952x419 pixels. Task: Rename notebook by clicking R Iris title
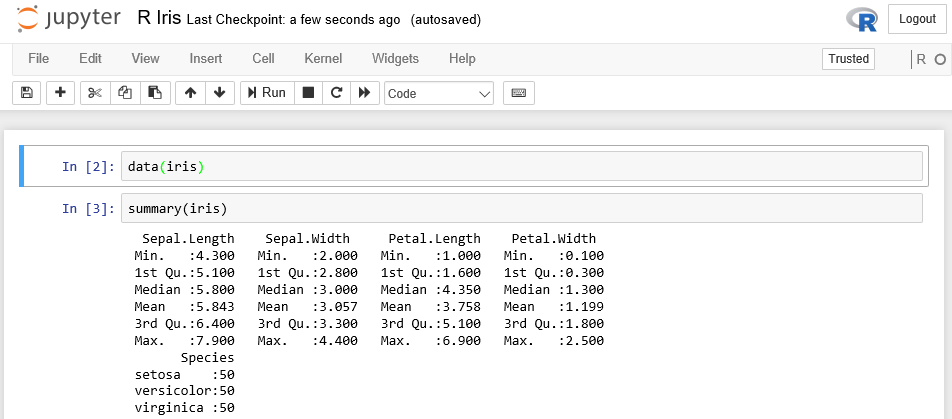[158, 19]
